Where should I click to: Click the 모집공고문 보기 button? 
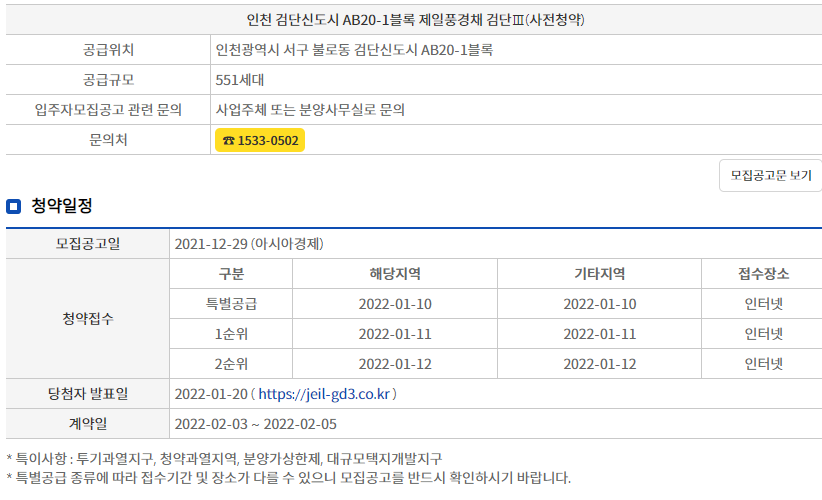click(x=771, y=176)
